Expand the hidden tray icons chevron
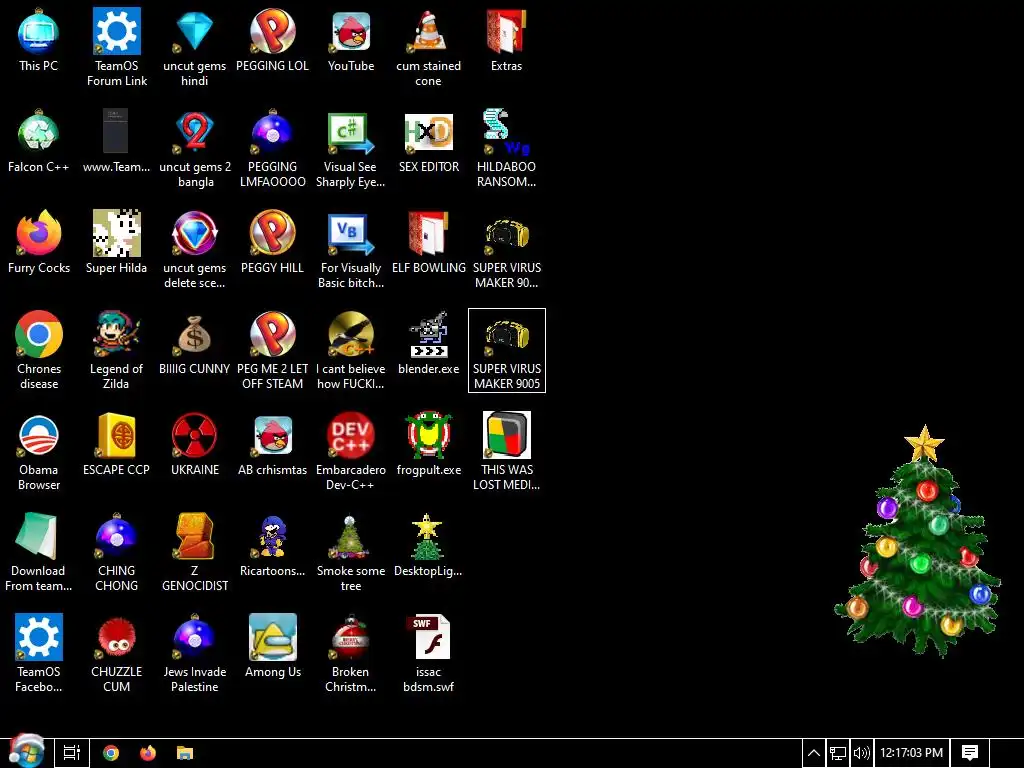 [x=814, y=753]
